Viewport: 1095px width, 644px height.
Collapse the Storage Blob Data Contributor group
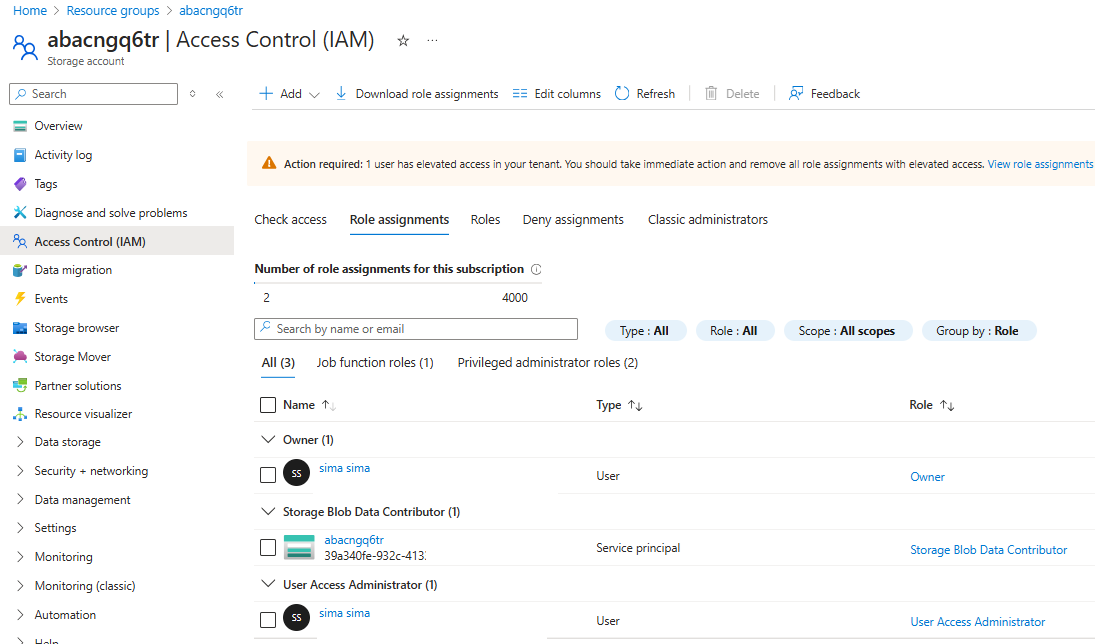point(267,511)
